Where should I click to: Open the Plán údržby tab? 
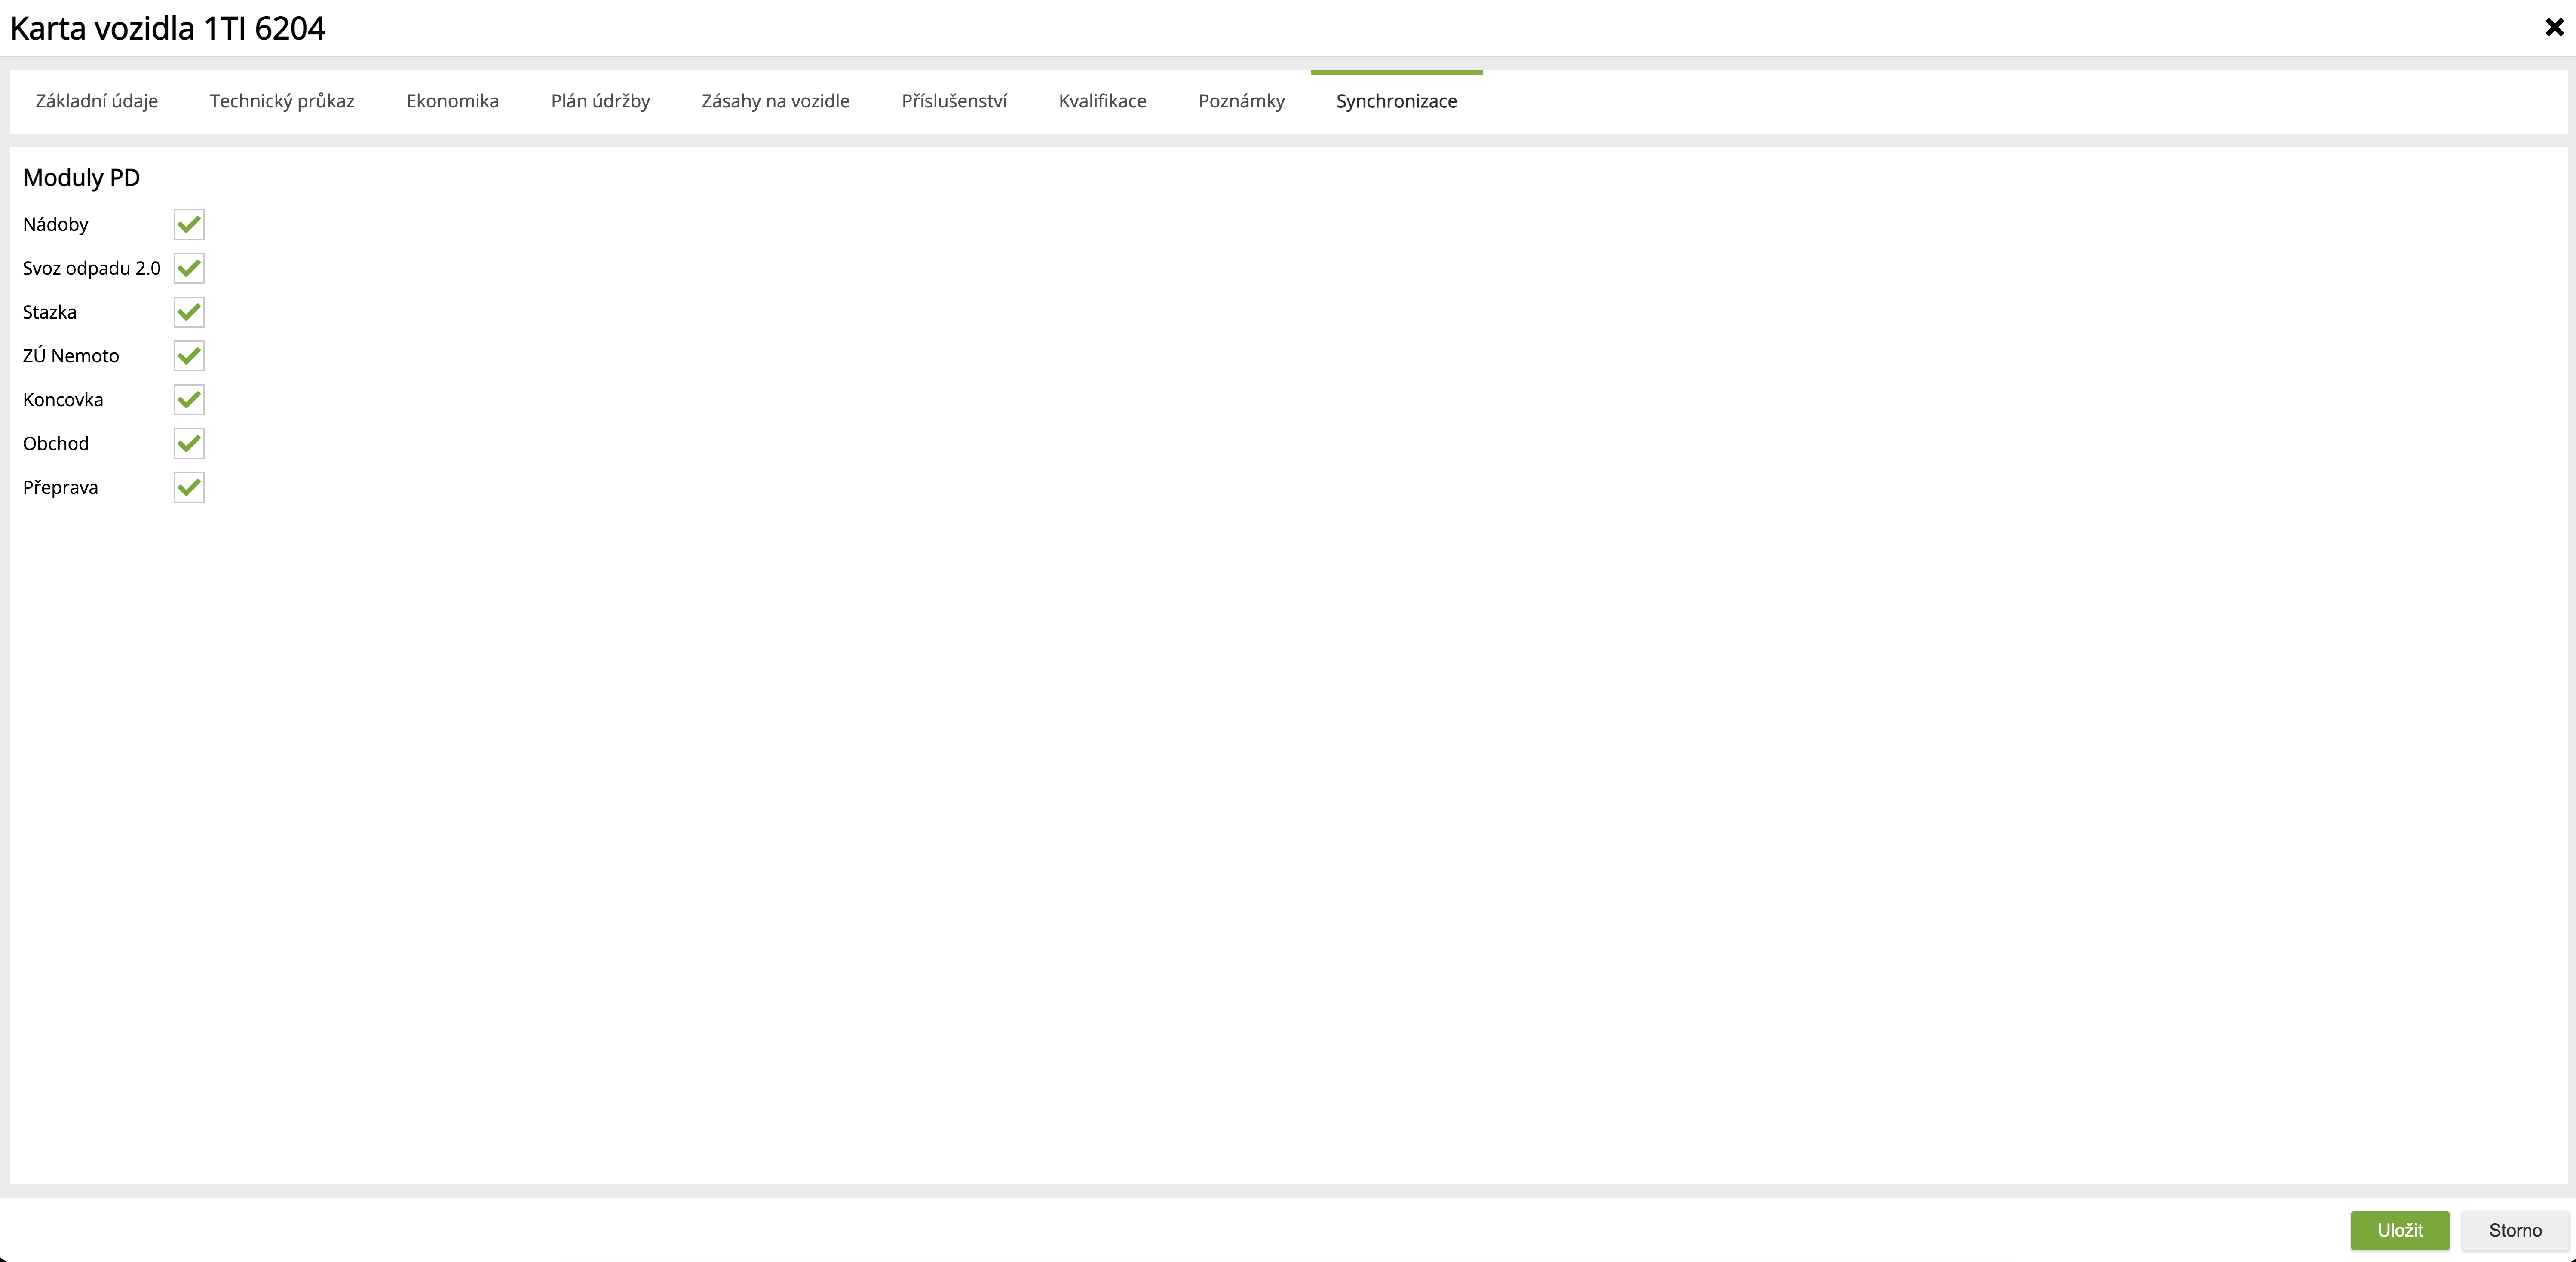[600, 101]
